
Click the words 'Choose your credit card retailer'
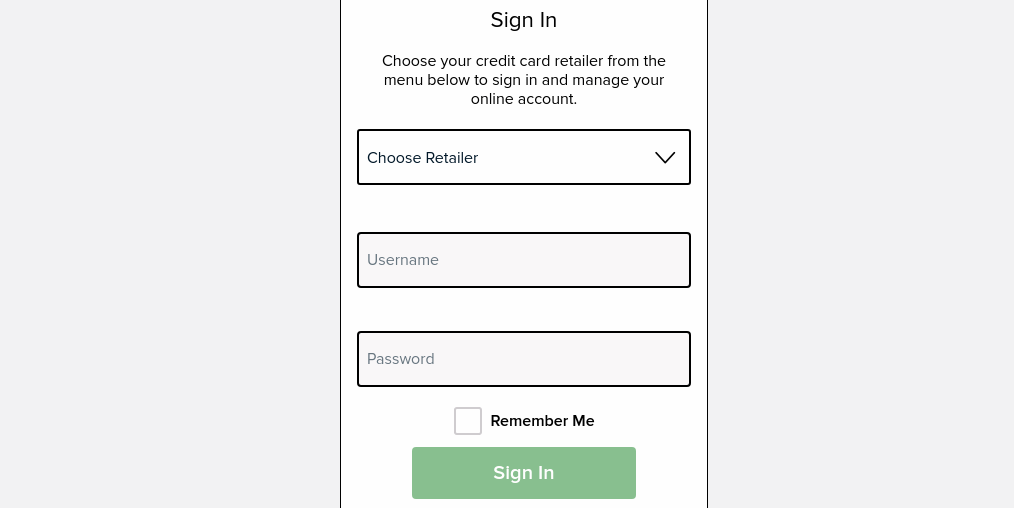point(493,61)
